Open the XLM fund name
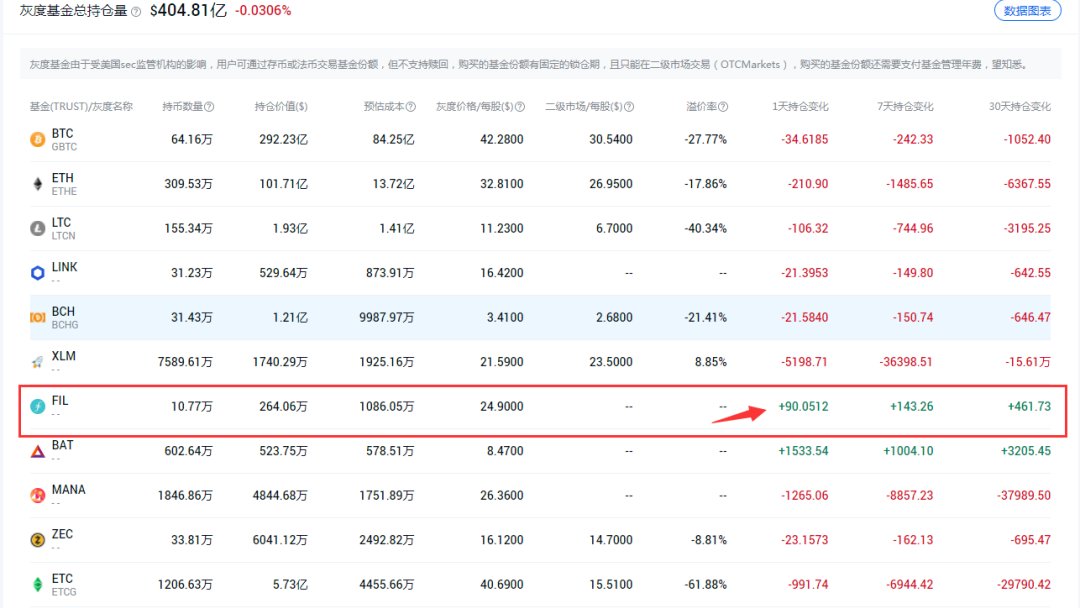Image resolution: width=1080 pixels, height=608 pixels. coord(63,356)
